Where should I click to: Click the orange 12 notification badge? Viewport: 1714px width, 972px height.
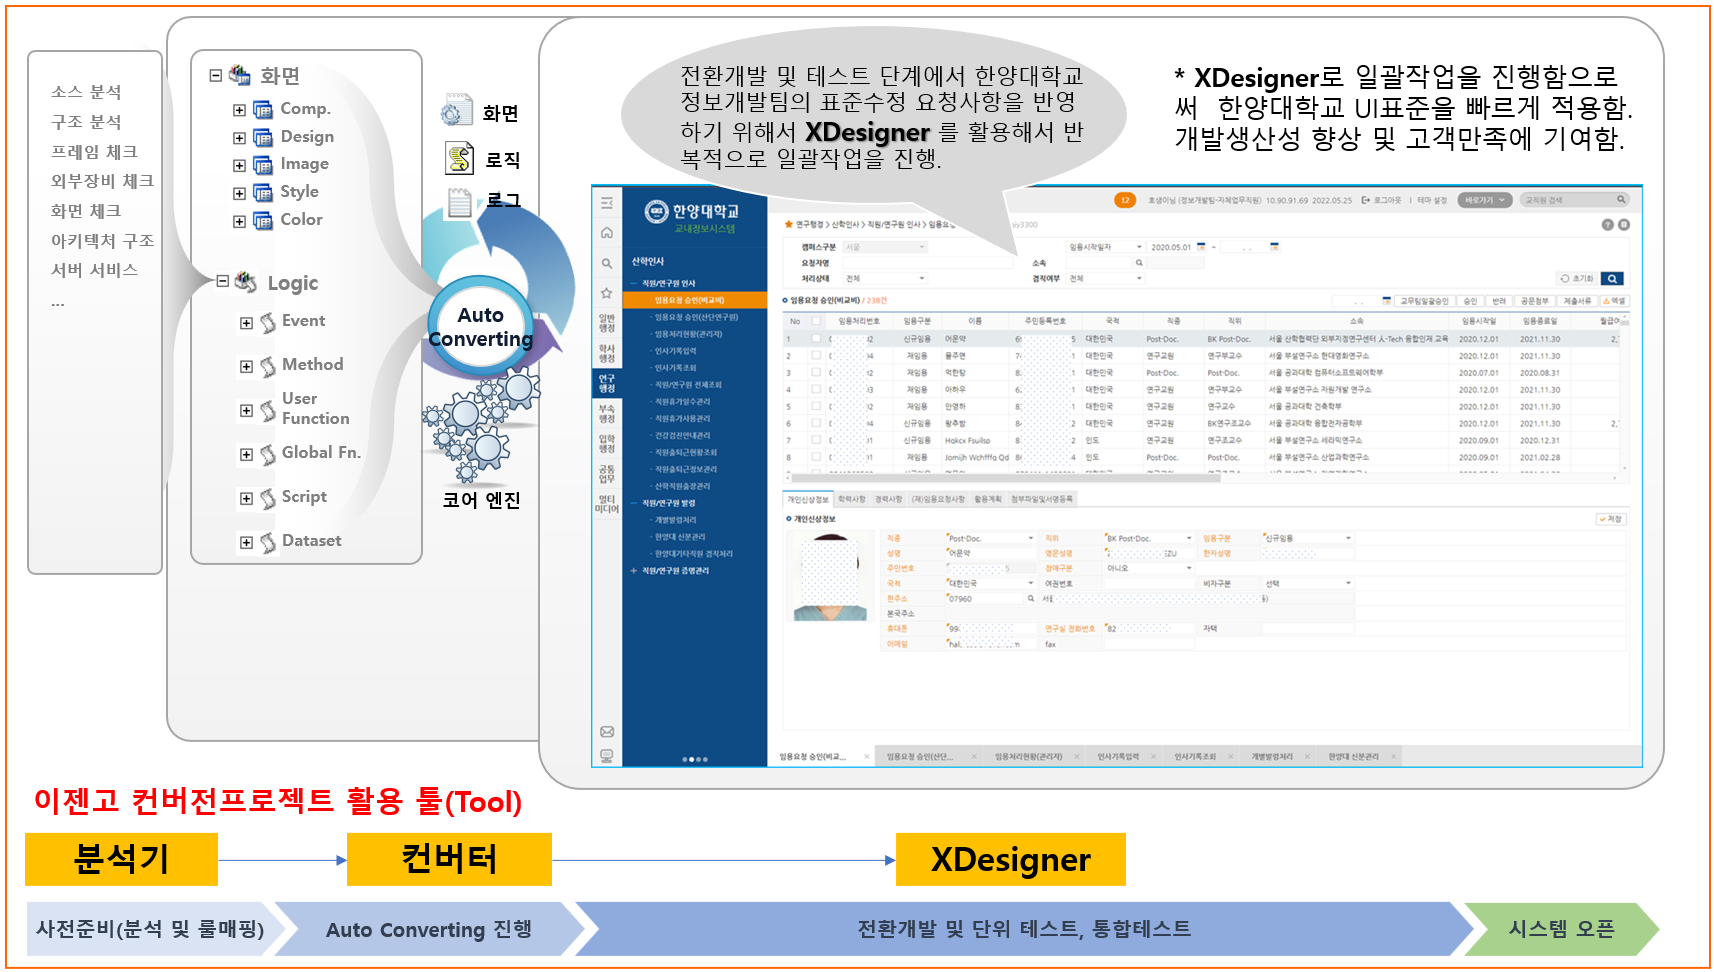coord(1125,200)
